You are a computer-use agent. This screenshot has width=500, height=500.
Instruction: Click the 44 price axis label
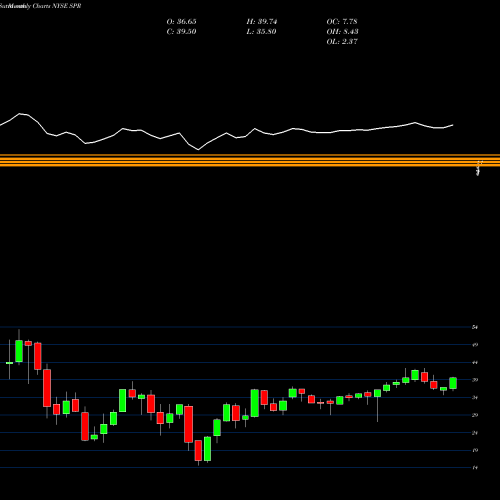(475, 362)
